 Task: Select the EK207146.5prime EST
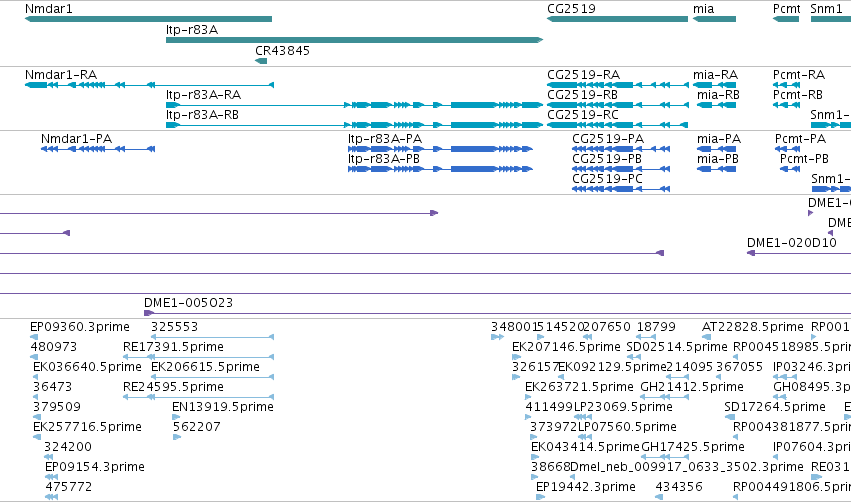[x=516, y=357]
